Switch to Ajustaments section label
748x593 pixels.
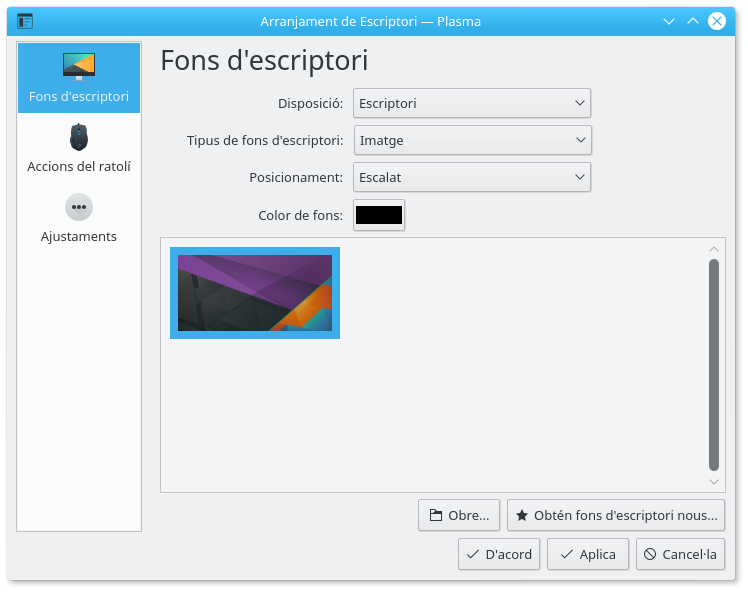point(79,237)
